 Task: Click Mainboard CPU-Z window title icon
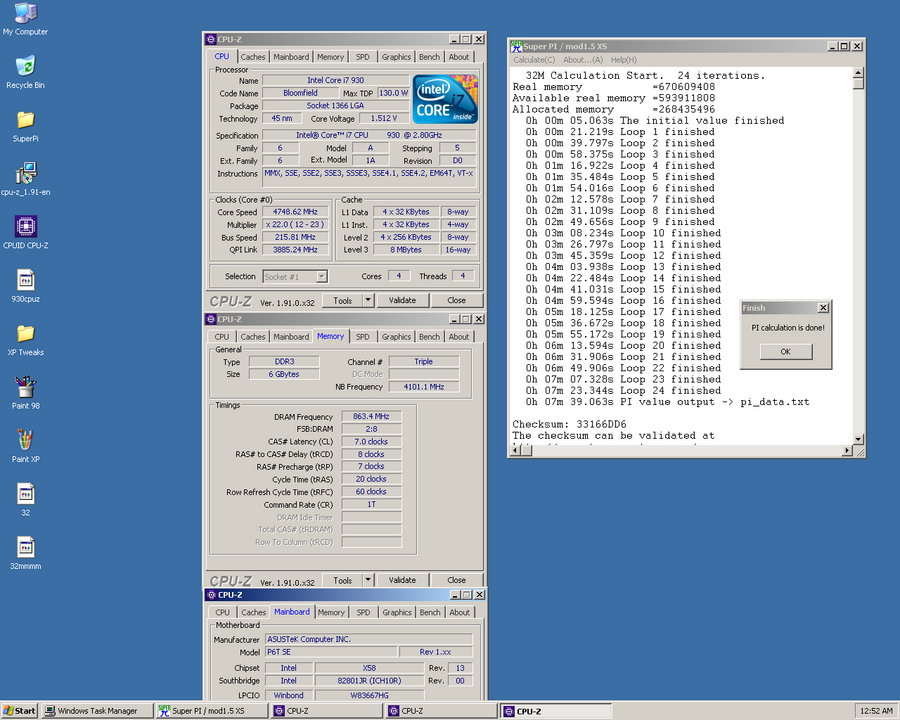(211, 595)
